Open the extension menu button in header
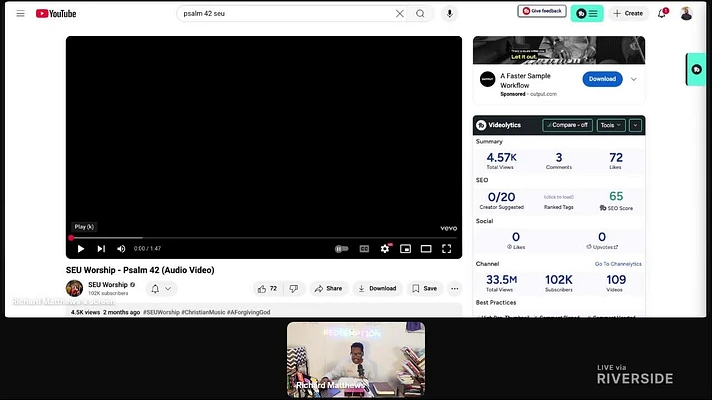This screenshot has height=400, width=712. pos(587,14)
